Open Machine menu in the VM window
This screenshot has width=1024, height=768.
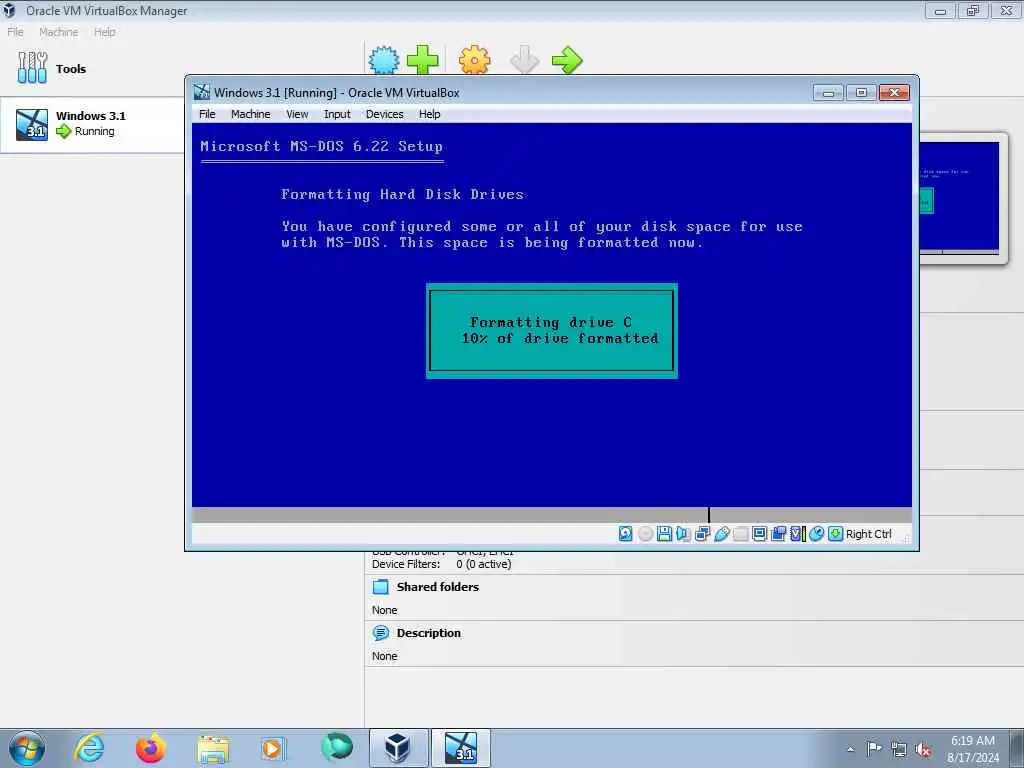pyautogui.click(x=250, y=114)
